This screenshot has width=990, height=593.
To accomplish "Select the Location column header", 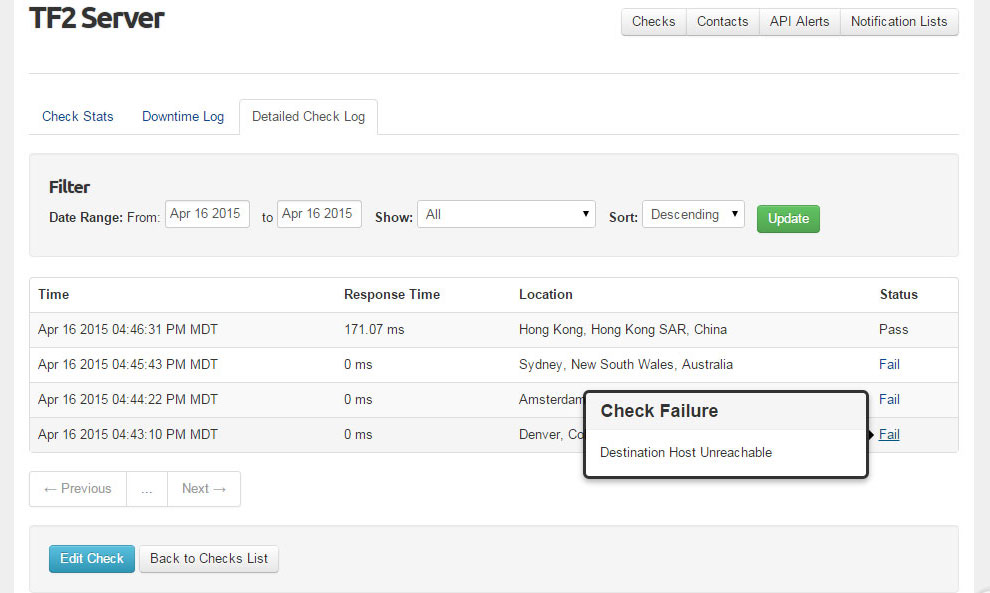I will point(546,294).
